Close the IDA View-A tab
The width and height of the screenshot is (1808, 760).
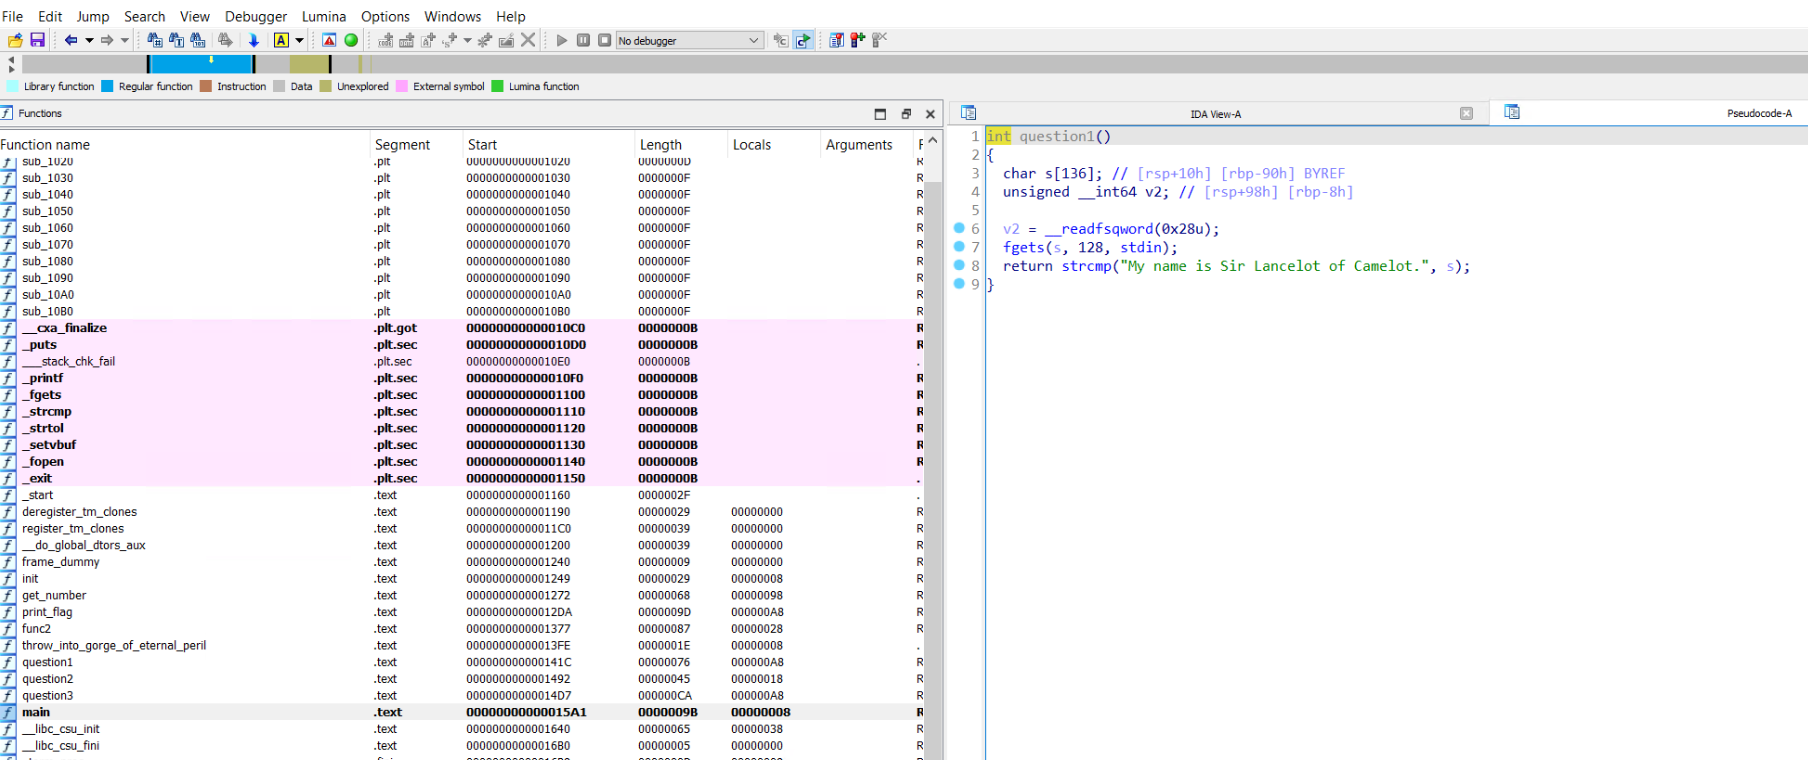pyautogui.click(x=1466, y=113)
